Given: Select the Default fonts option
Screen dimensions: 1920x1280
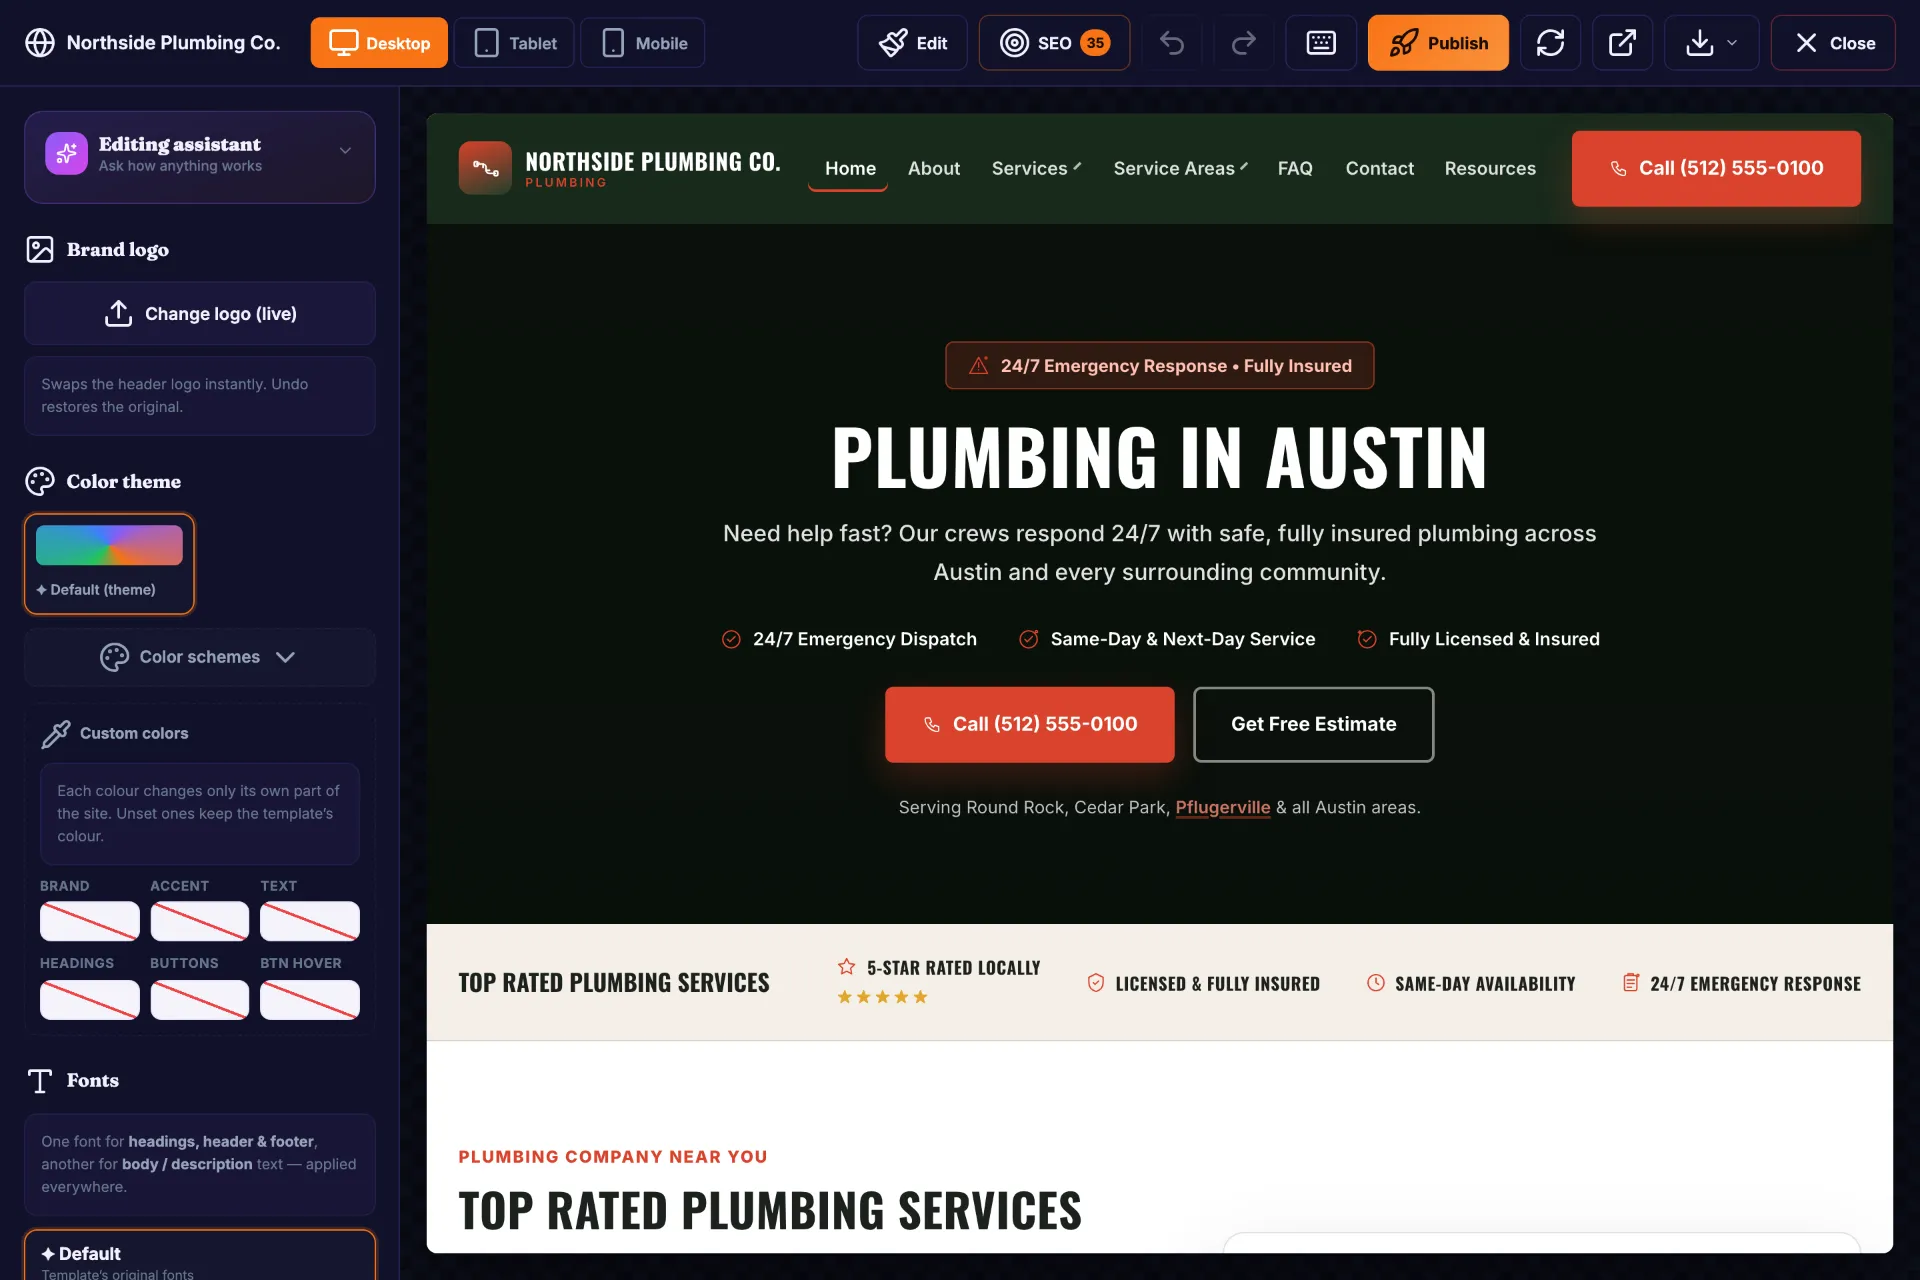Looking at the screenshot, I should [200, 1256].
